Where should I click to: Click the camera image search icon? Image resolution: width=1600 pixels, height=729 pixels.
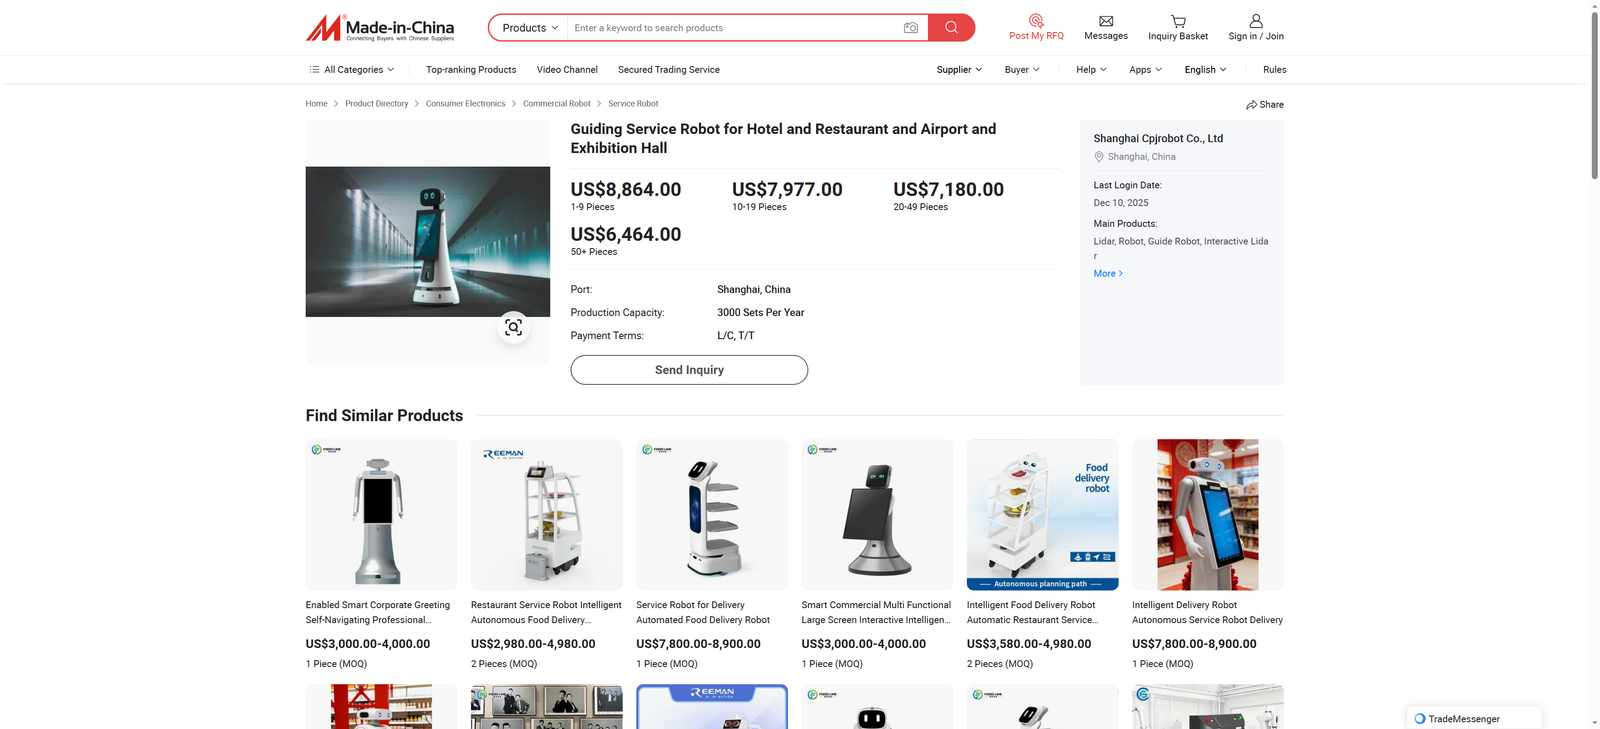(910, 28)
